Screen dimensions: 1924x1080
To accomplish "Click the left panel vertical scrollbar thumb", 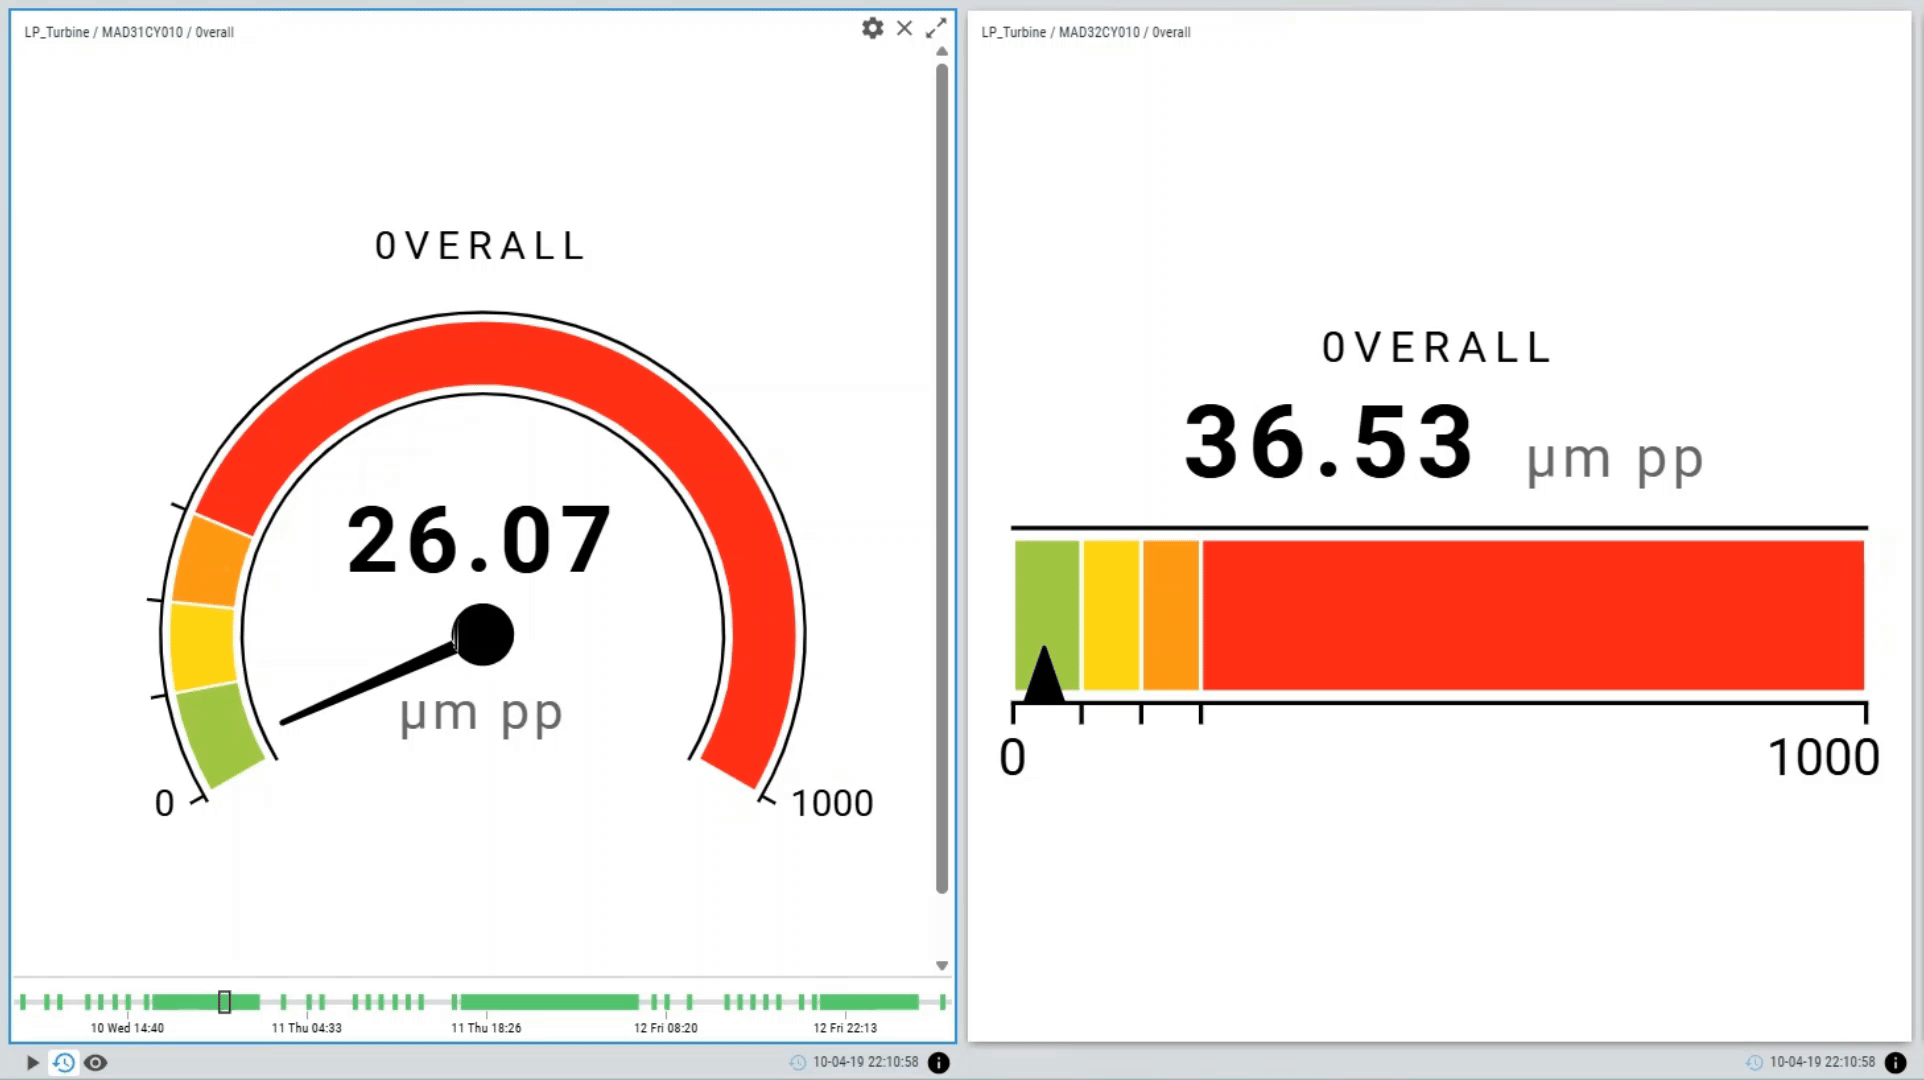I will point(941,478).
